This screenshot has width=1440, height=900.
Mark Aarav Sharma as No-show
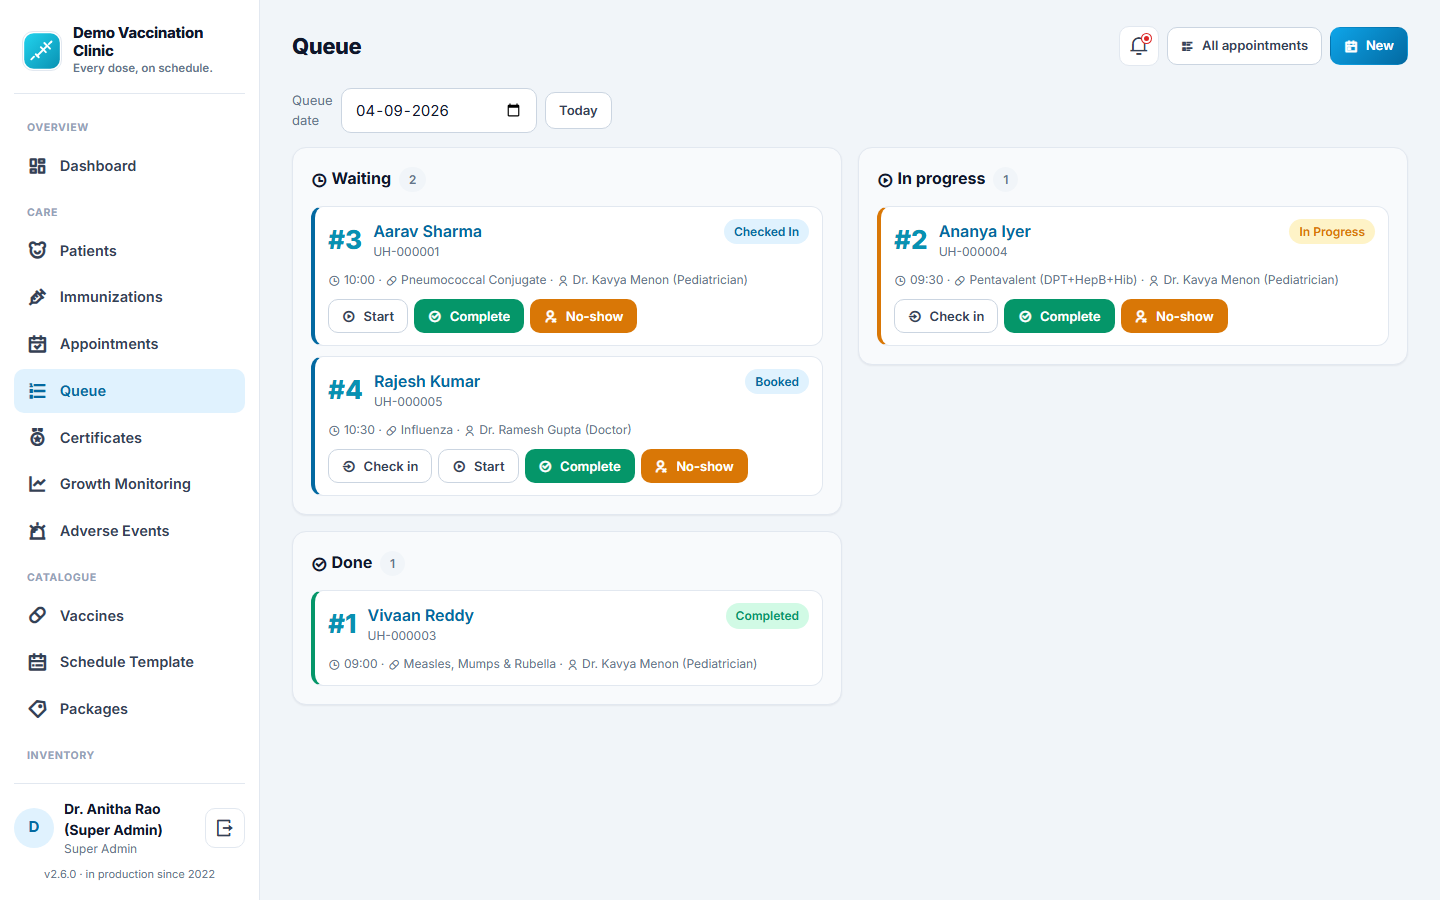coord(583,316)
